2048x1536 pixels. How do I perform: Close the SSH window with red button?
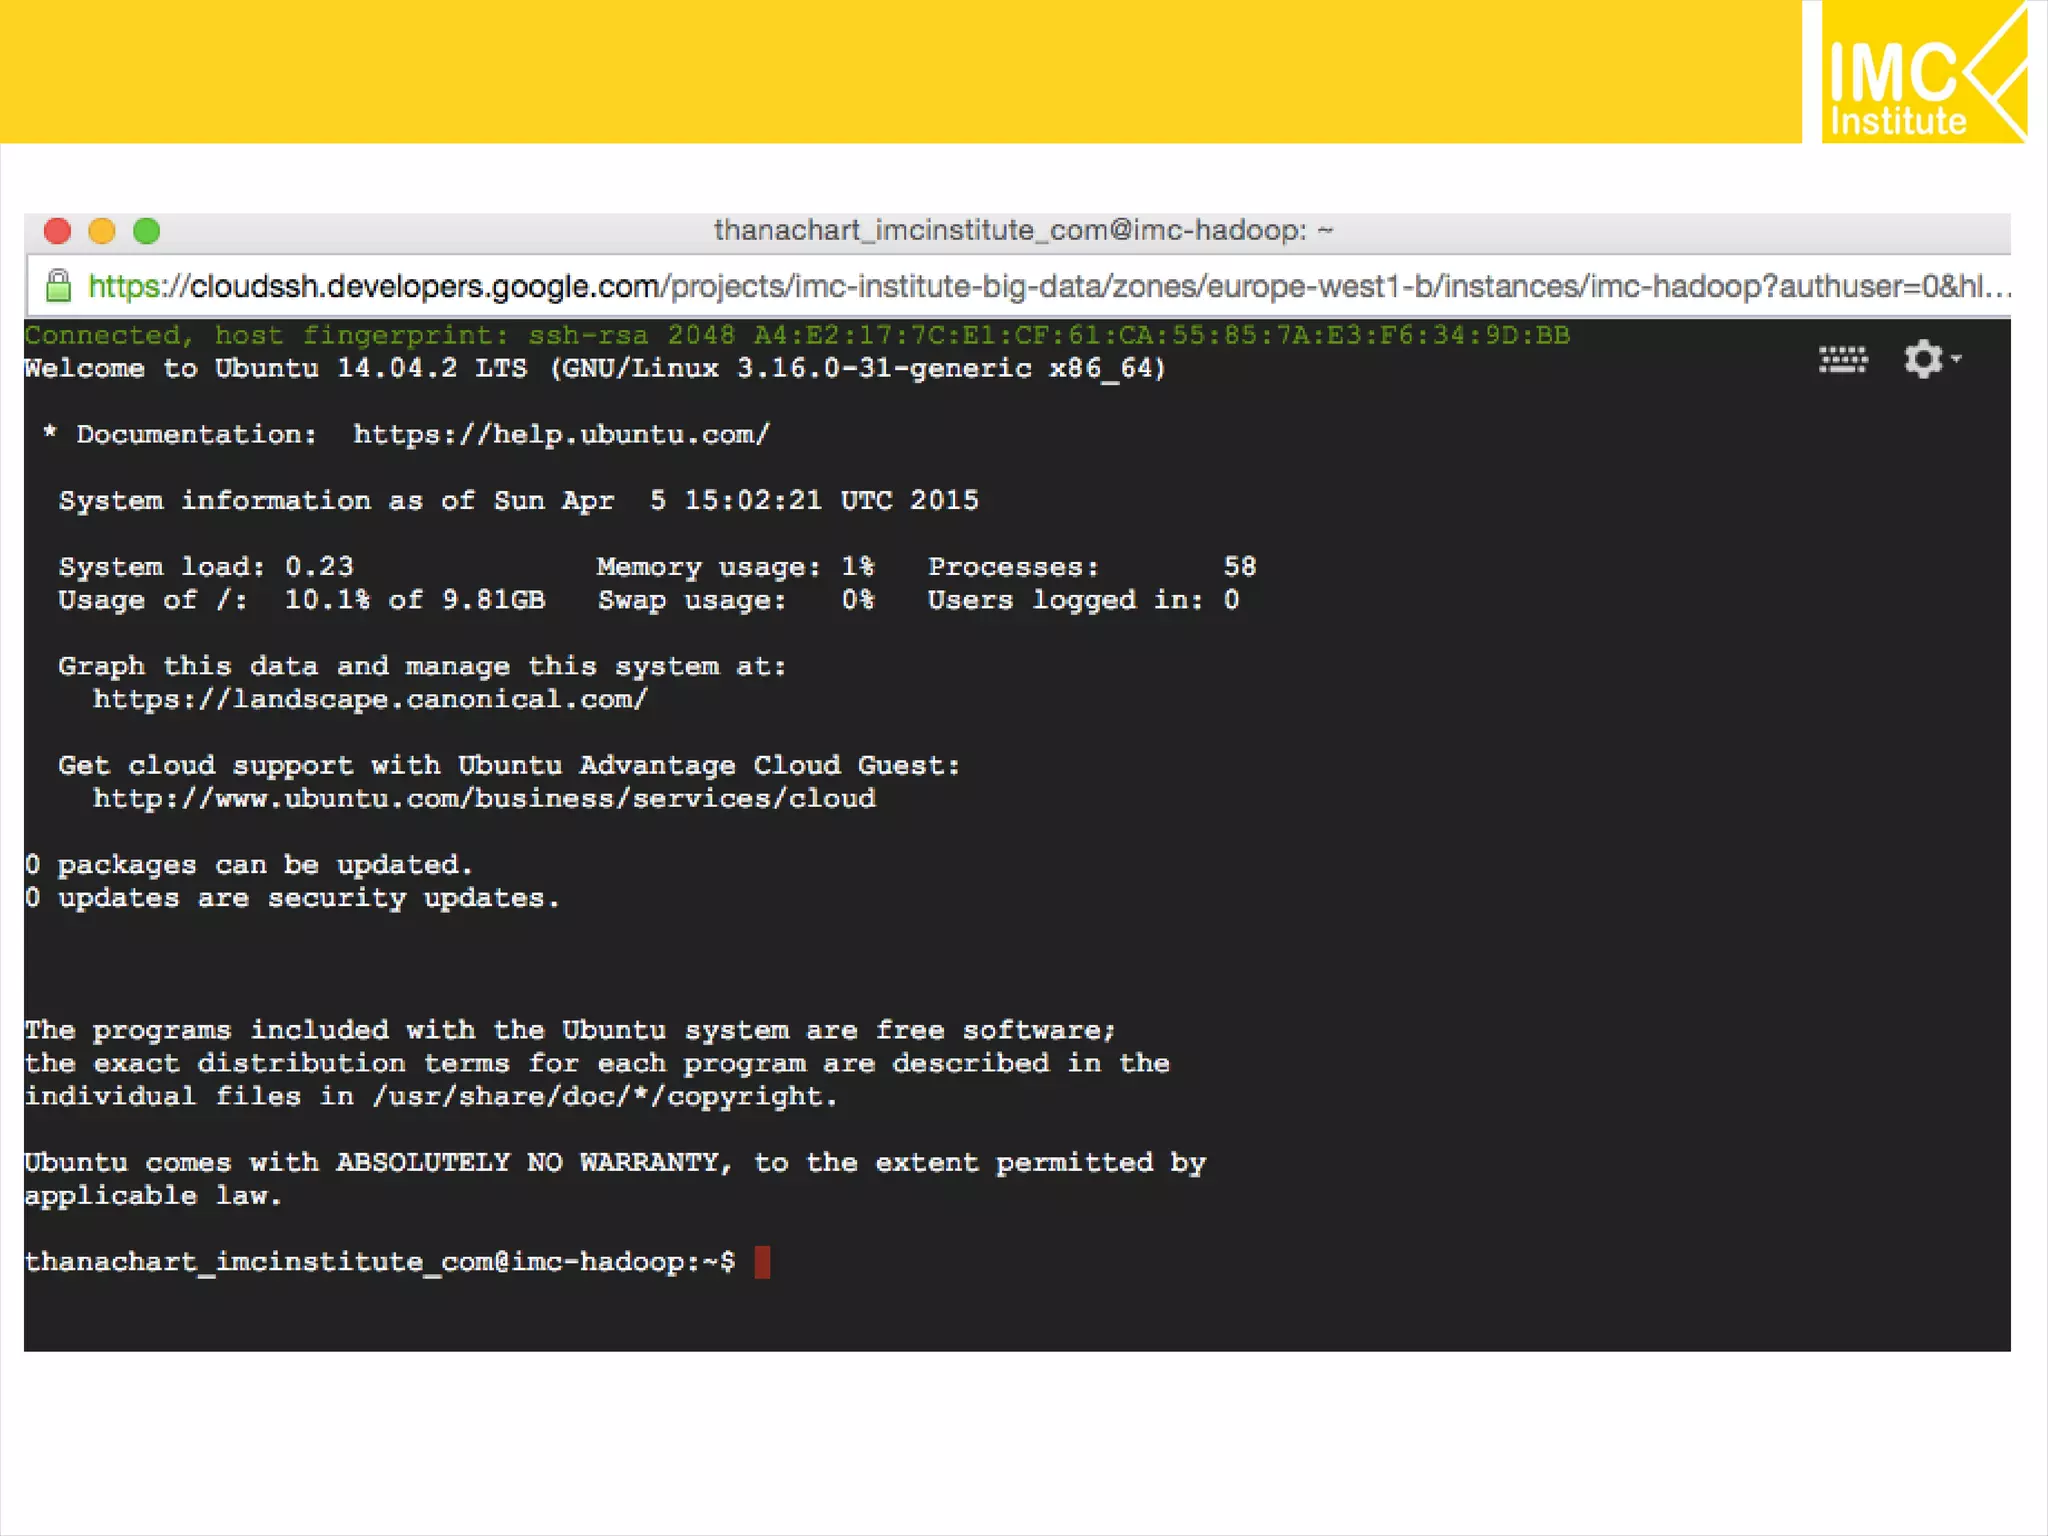58,231
